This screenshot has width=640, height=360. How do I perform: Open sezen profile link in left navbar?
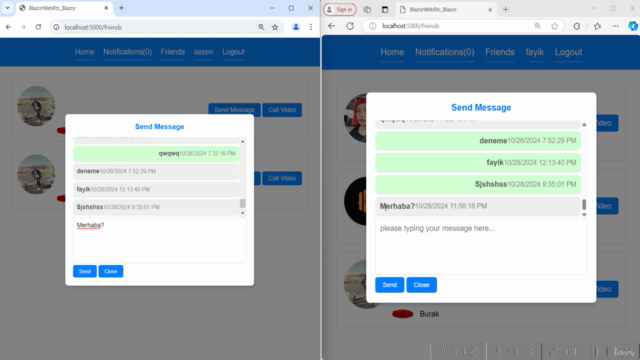pos(203,52)
